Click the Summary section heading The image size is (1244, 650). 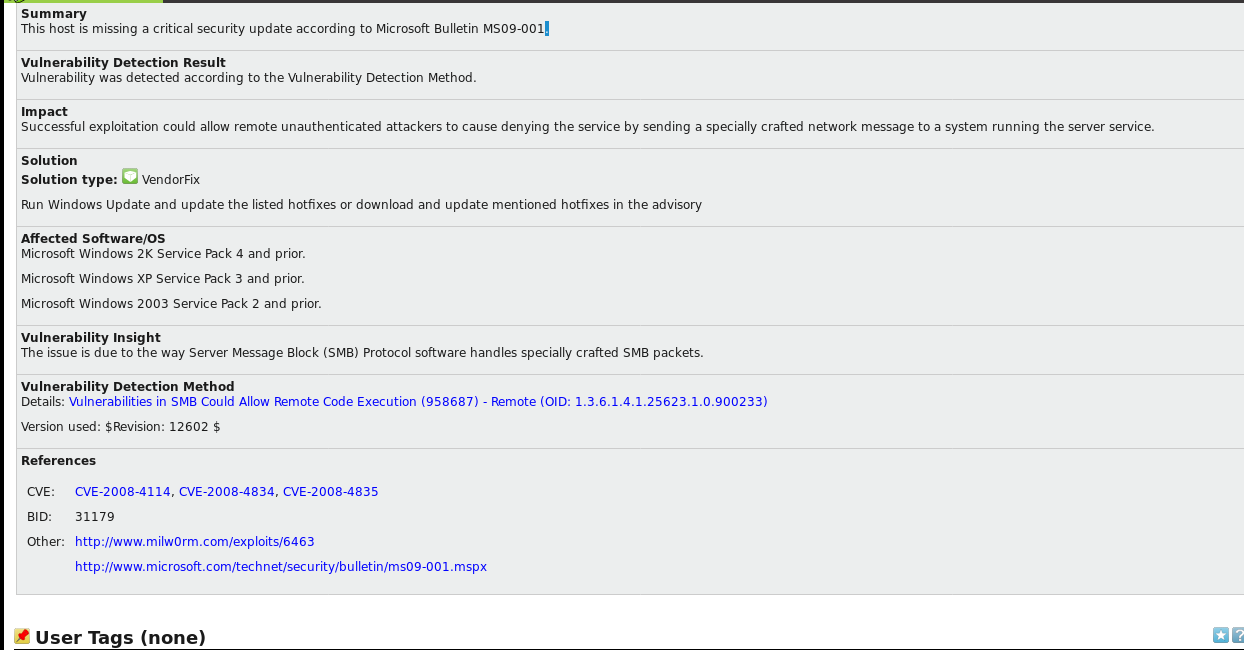[x=54, y=14]
